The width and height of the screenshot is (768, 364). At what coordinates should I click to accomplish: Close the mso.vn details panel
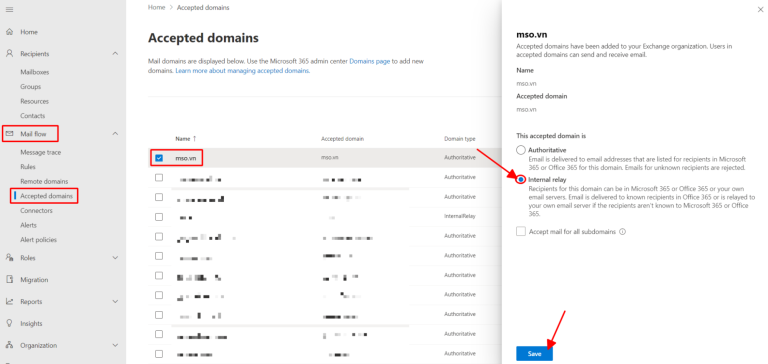pyautogui.click(x=760, y=10)
